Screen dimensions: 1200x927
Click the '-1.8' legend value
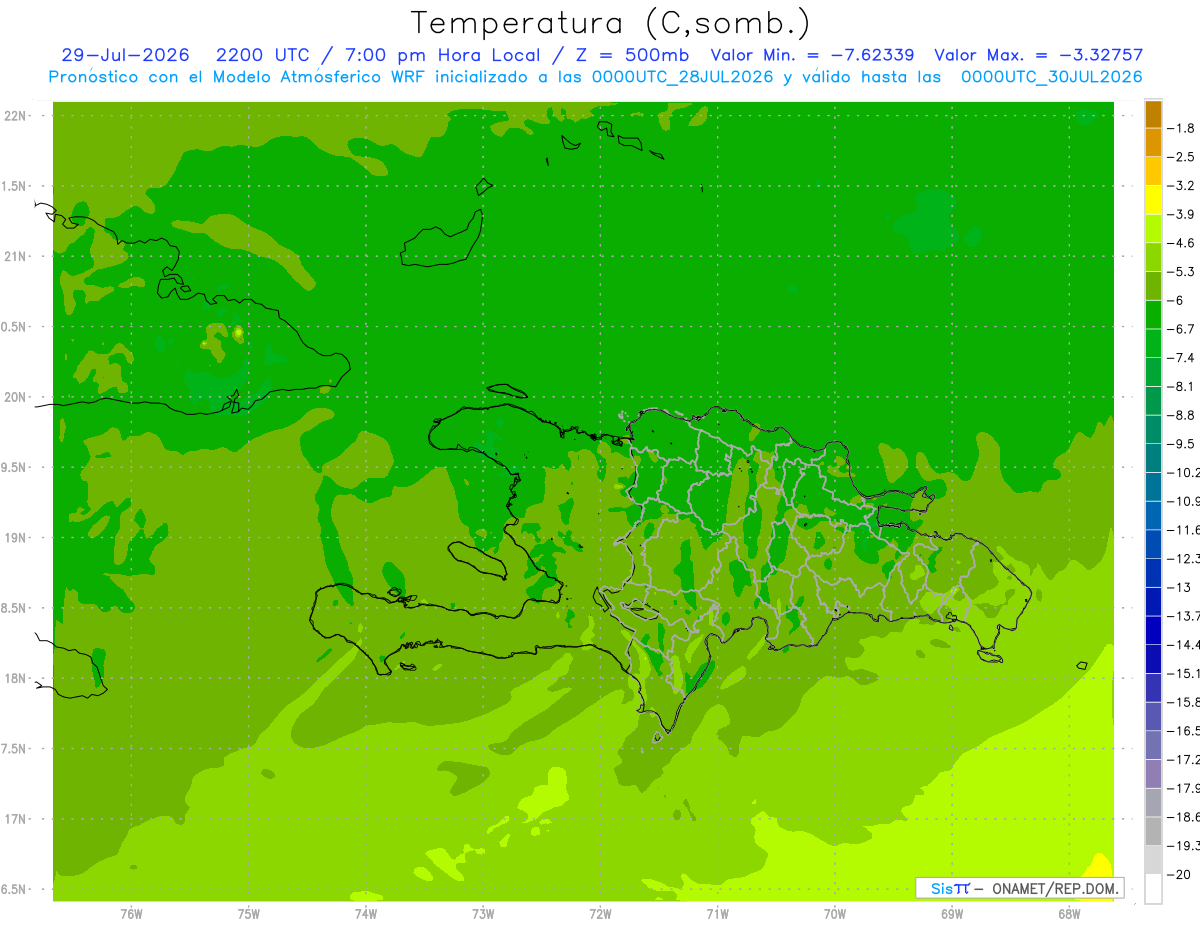point(1181,128)
